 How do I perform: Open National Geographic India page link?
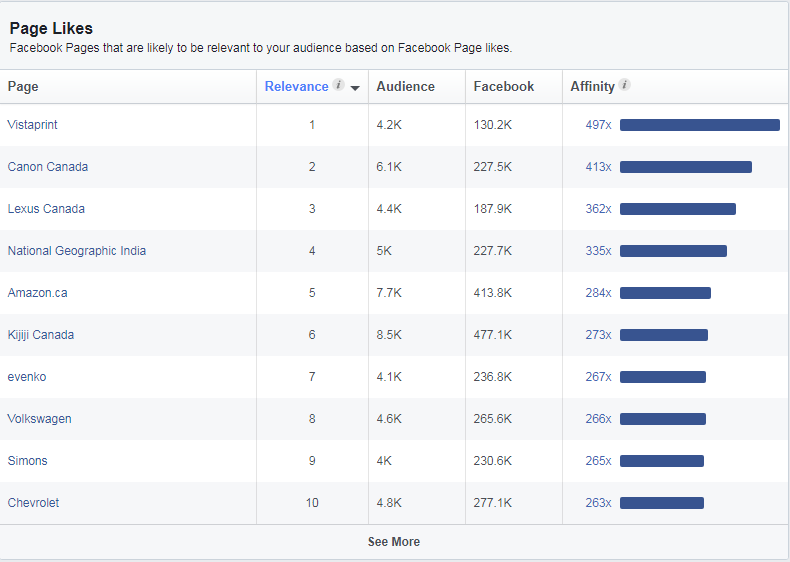click(x=77, y=251)
